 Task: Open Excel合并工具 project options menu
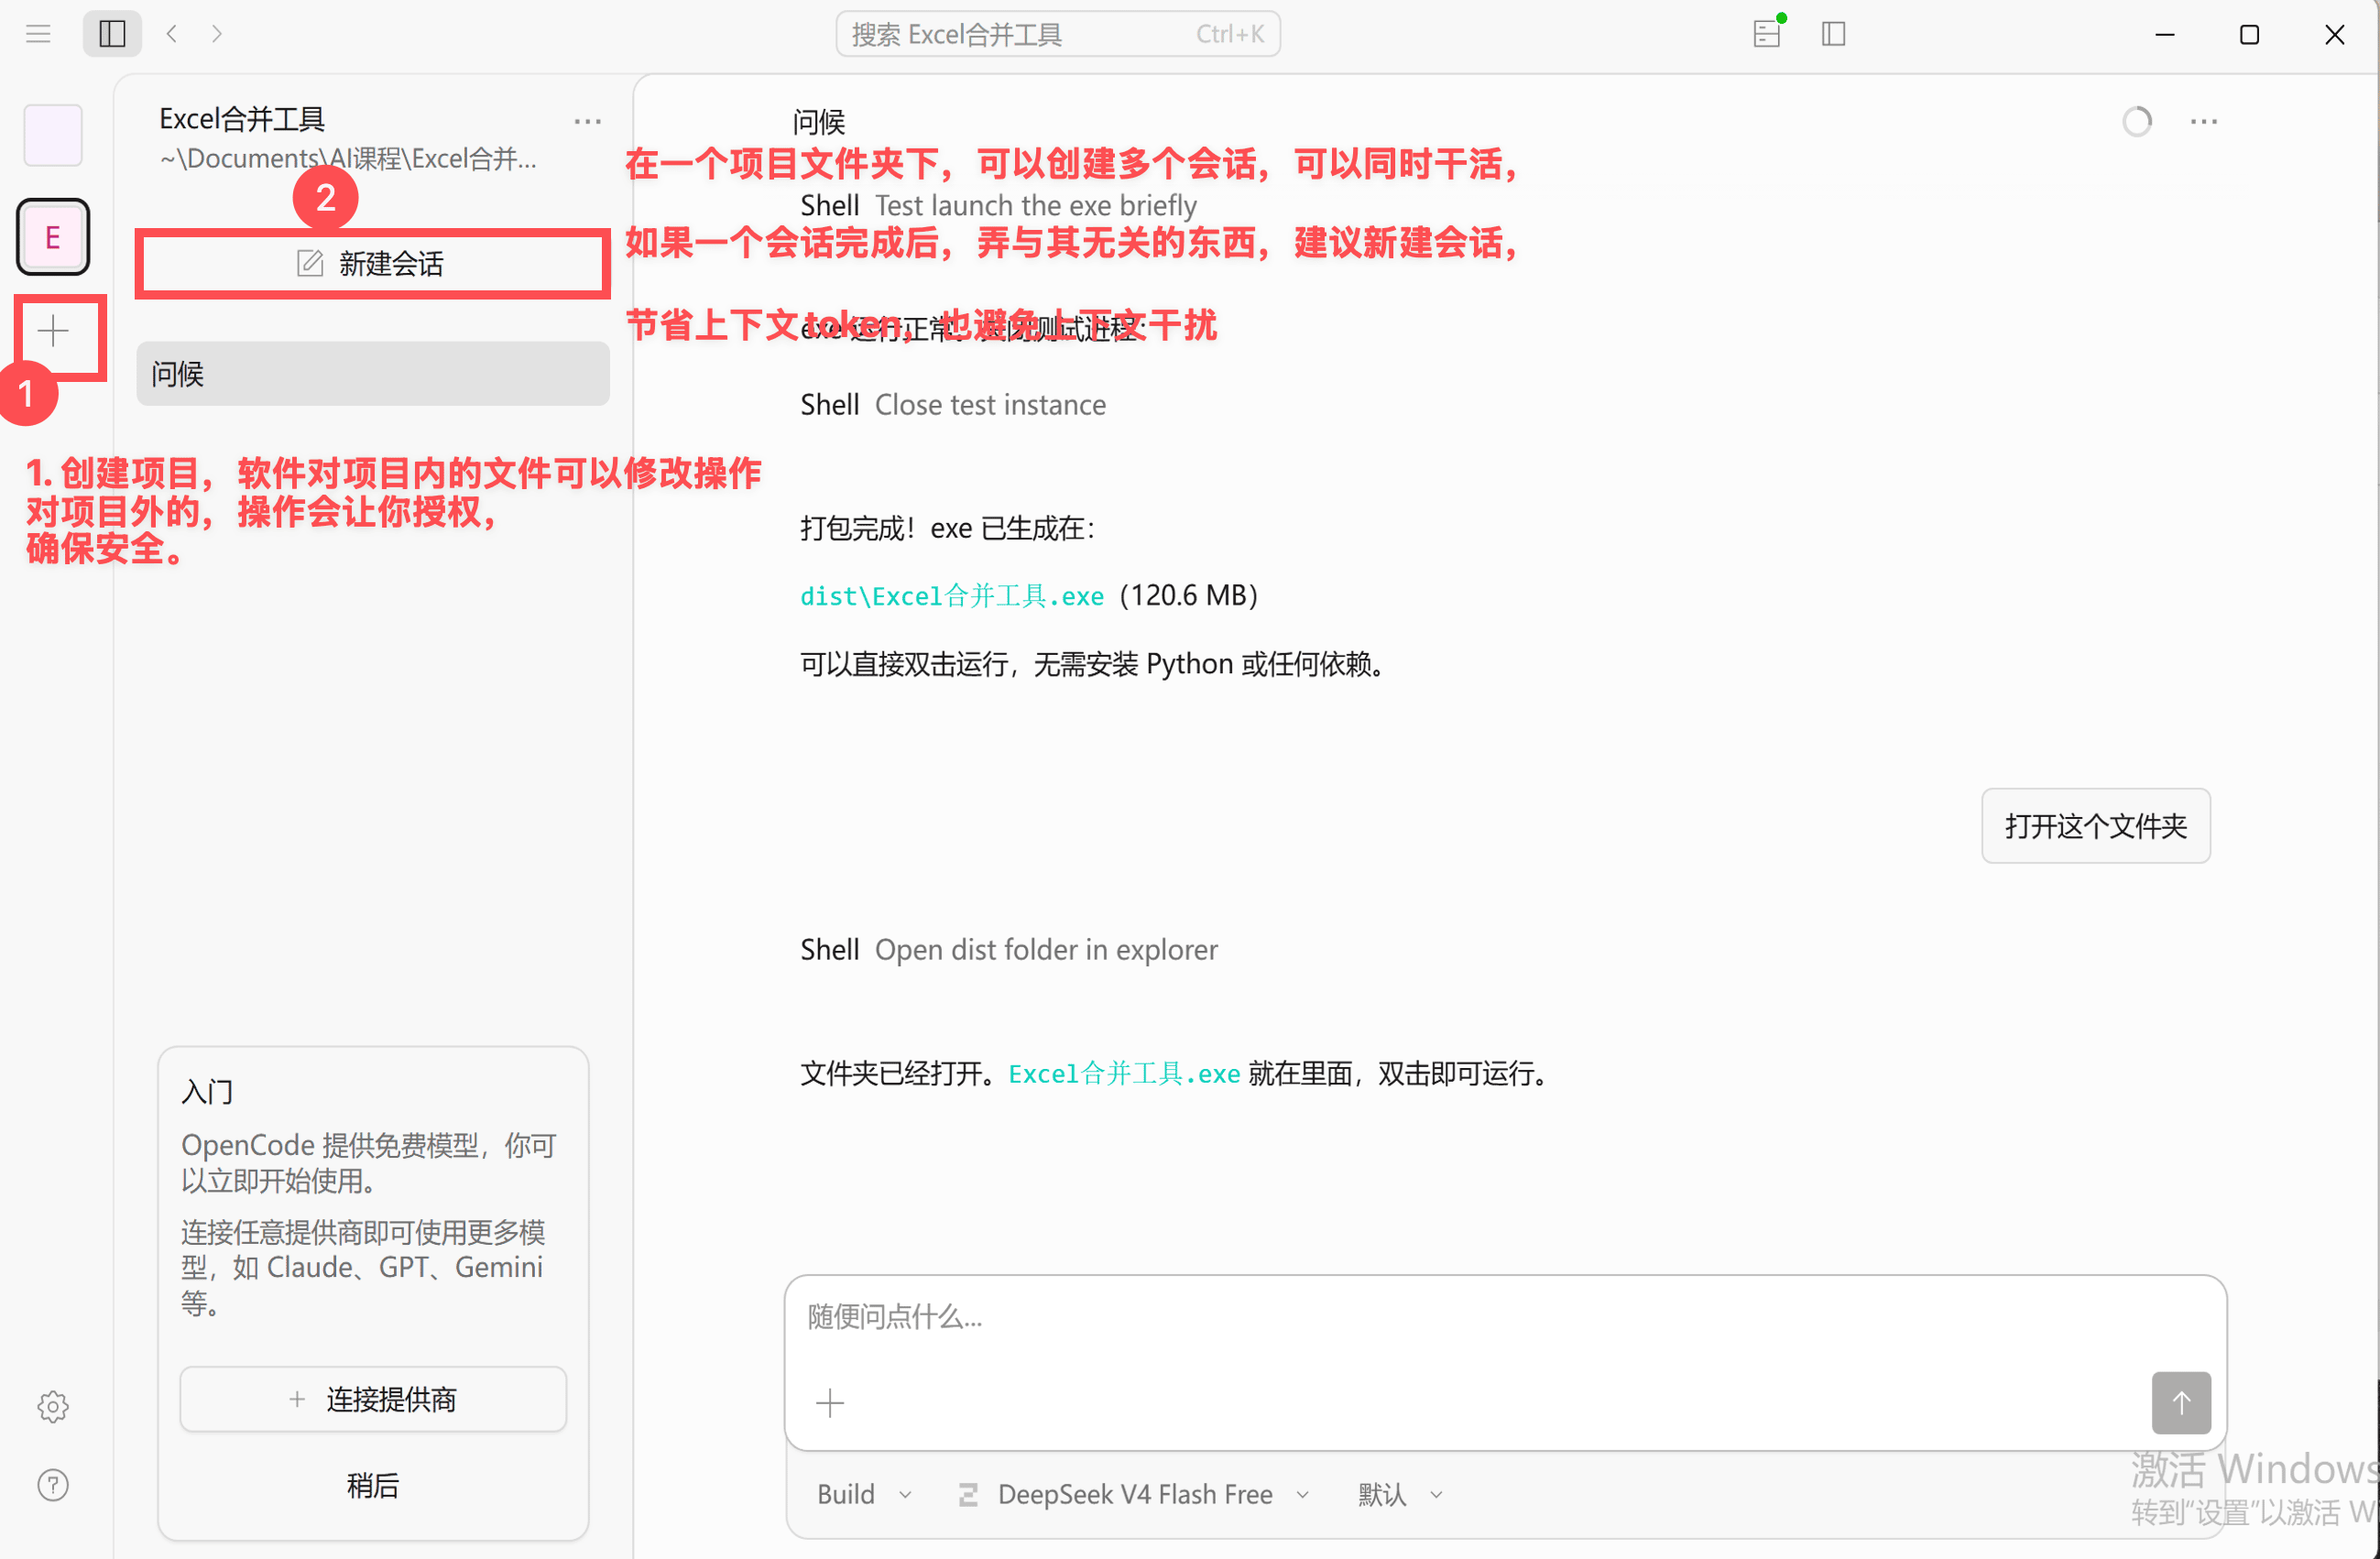pos(587,122)
